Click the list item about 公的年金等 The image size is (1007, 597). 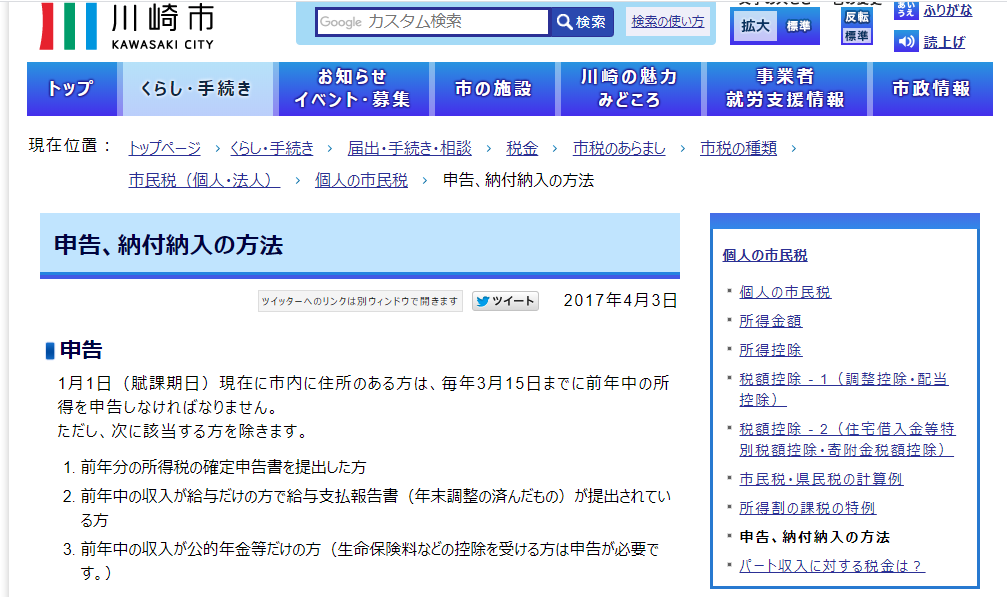[369, 560]
